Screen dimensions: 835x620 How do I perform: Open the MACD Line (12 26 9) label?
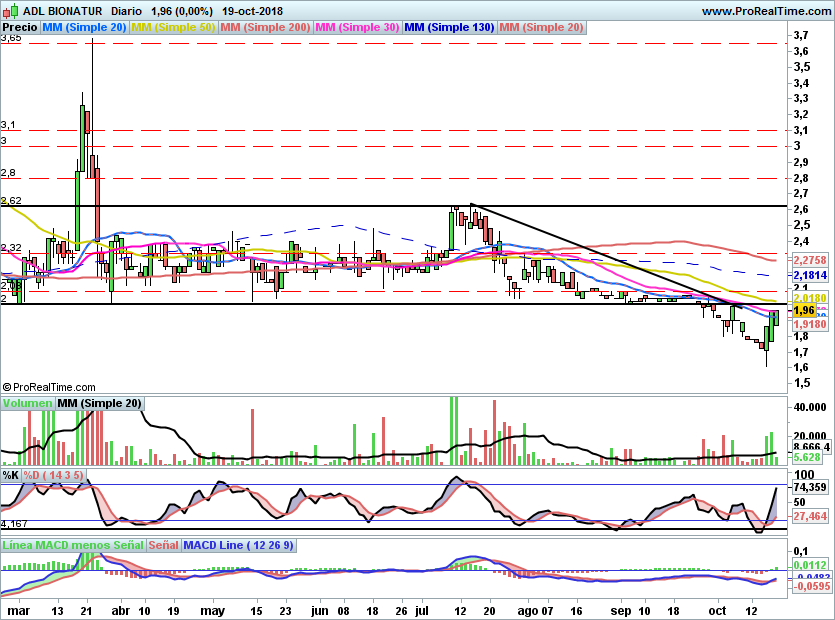pos(238,545)
